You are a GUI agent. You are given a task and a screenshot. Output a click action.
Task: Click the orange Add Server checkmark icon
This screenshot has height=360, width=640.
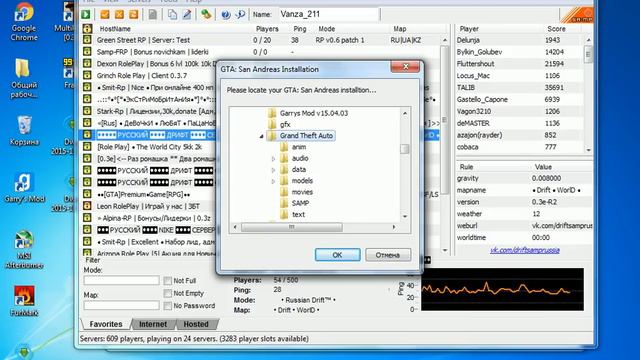(x=105, y=14)
